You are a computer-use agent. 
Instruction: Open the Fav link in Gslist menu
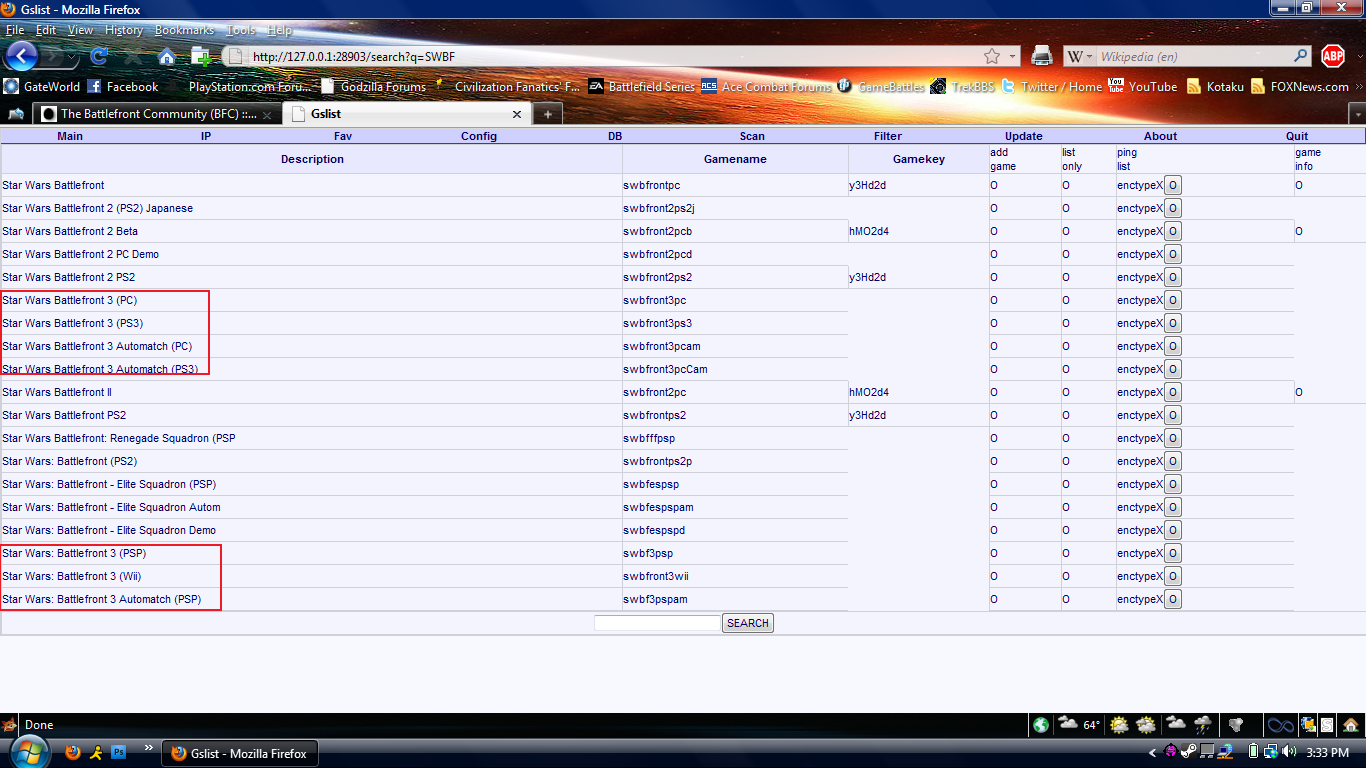(343, 136)
